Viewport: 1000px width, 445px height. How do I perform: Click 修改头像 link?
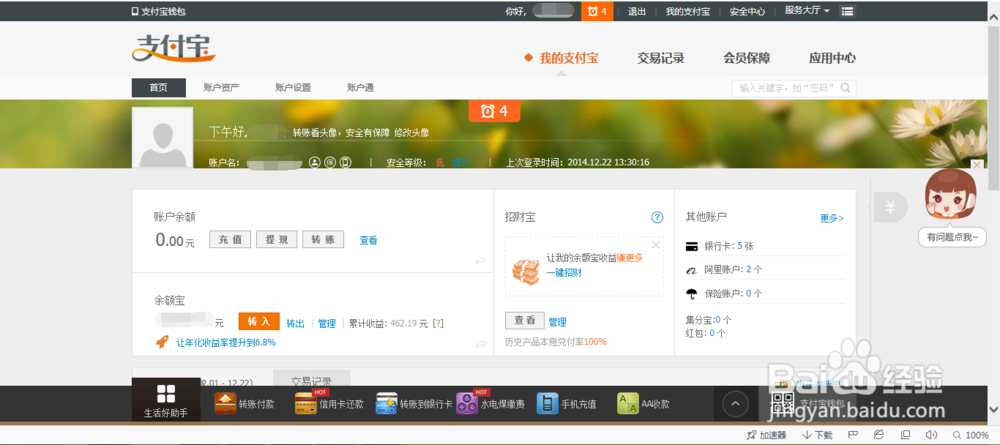click(411, 133)
